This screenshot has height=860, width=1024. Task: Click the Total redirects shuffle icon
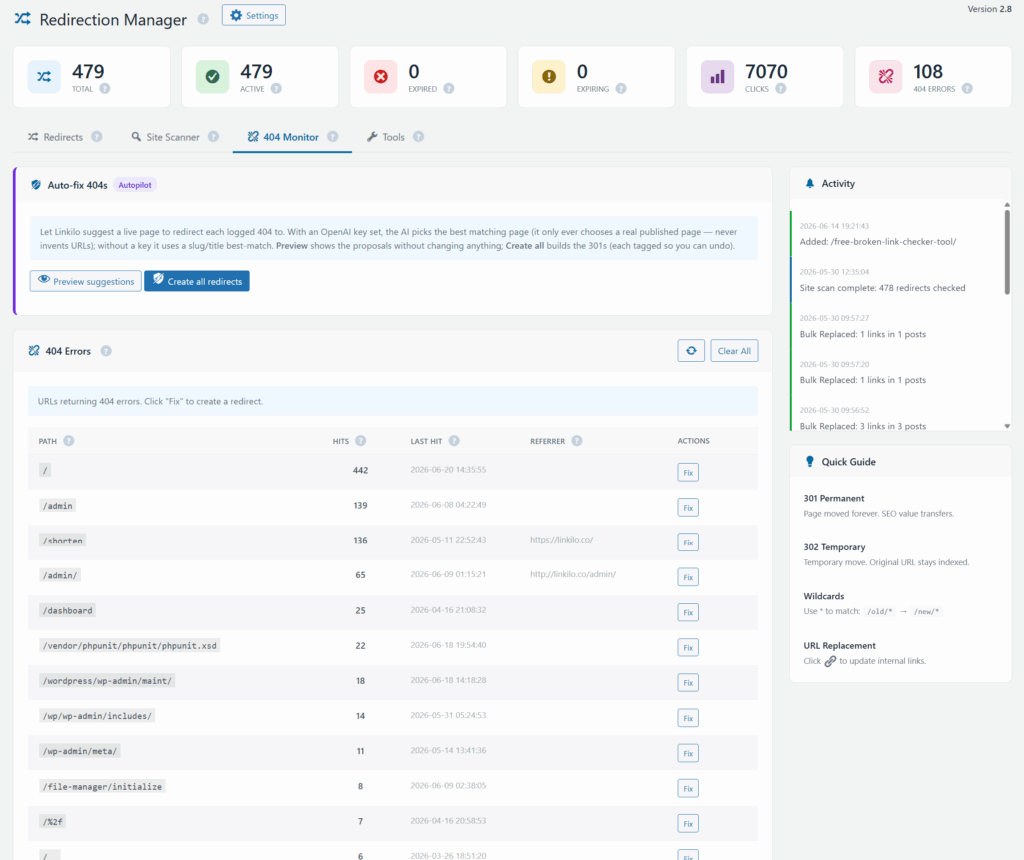tap(44, 76)
